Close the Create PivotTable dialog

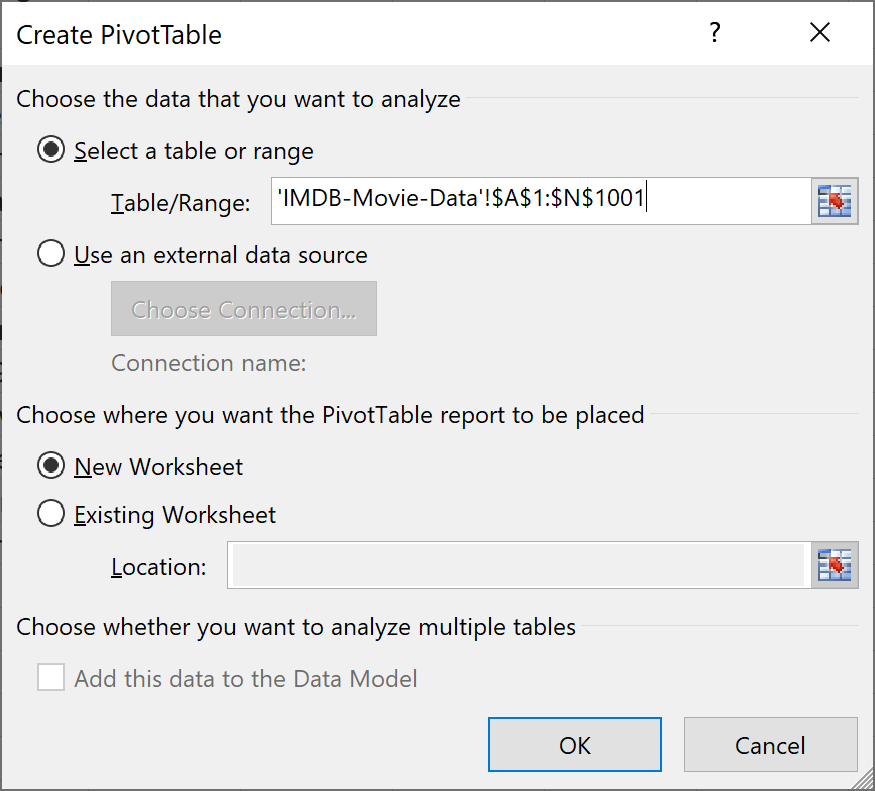[x=820, y=32]
